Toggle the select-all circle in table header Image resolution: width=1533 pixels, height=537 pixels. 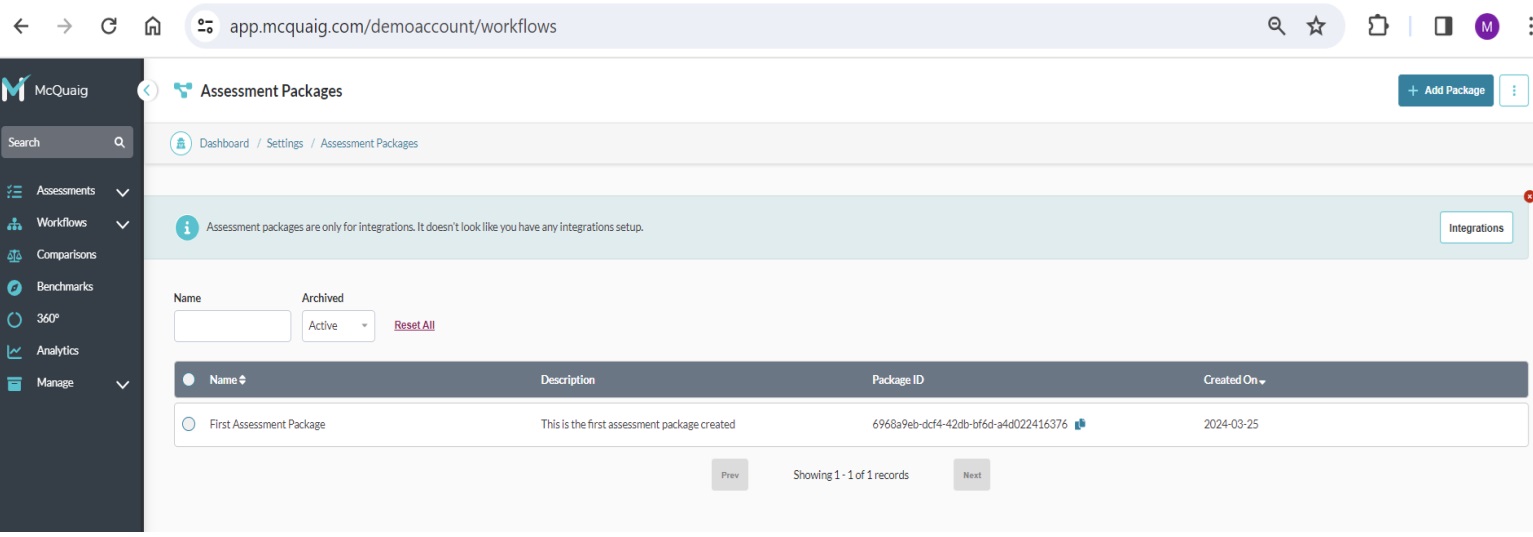point(189,380)
